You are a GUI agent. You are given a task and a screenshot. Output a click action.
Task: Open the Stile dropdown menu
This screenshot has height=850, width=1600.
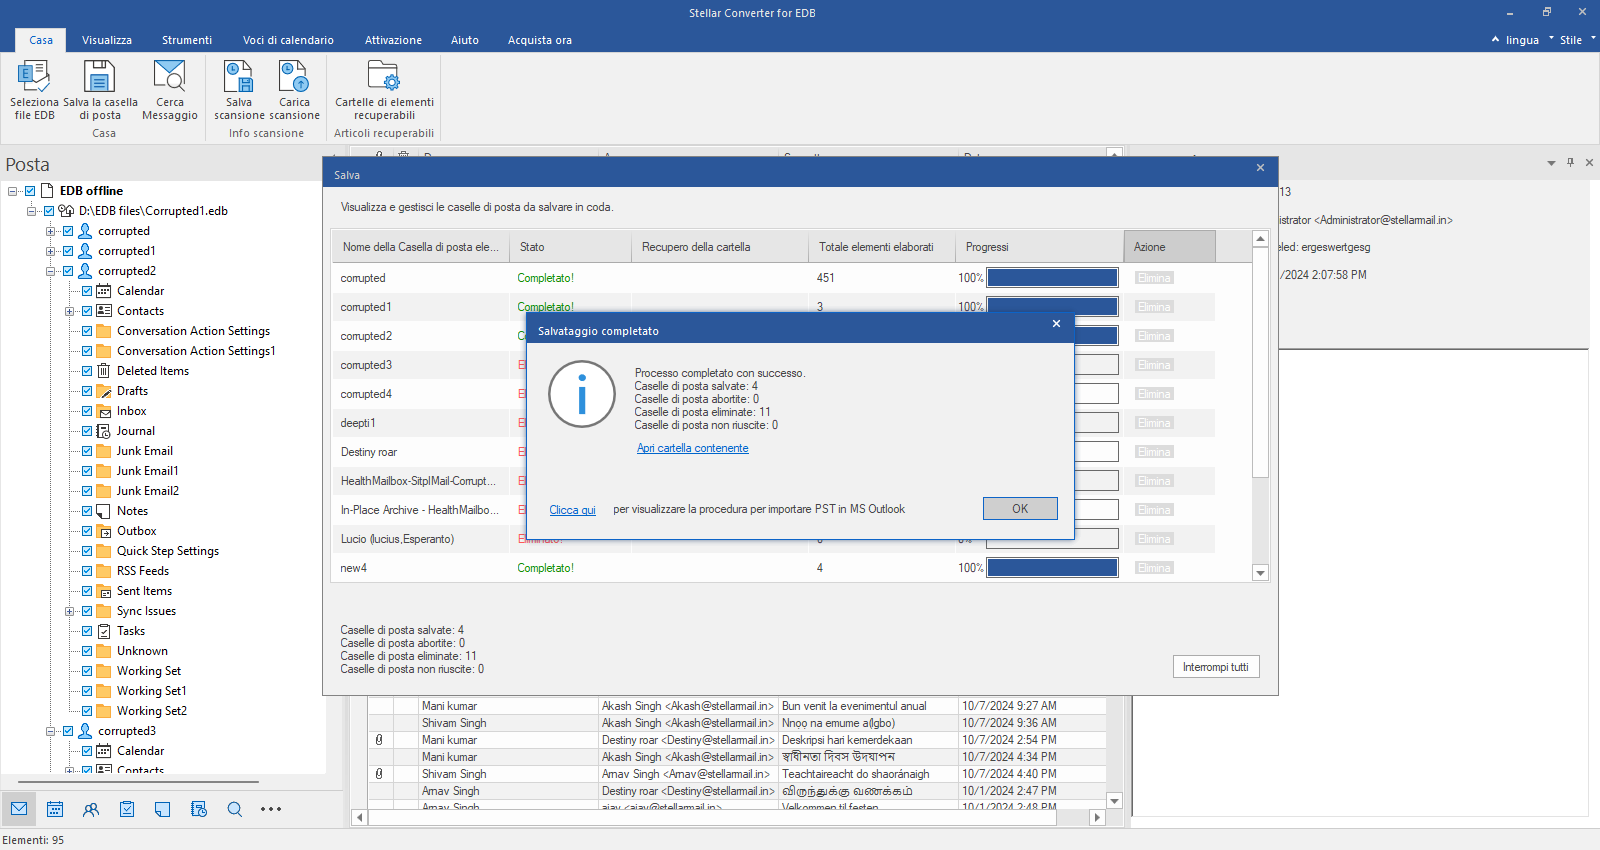coord(1571,40)
